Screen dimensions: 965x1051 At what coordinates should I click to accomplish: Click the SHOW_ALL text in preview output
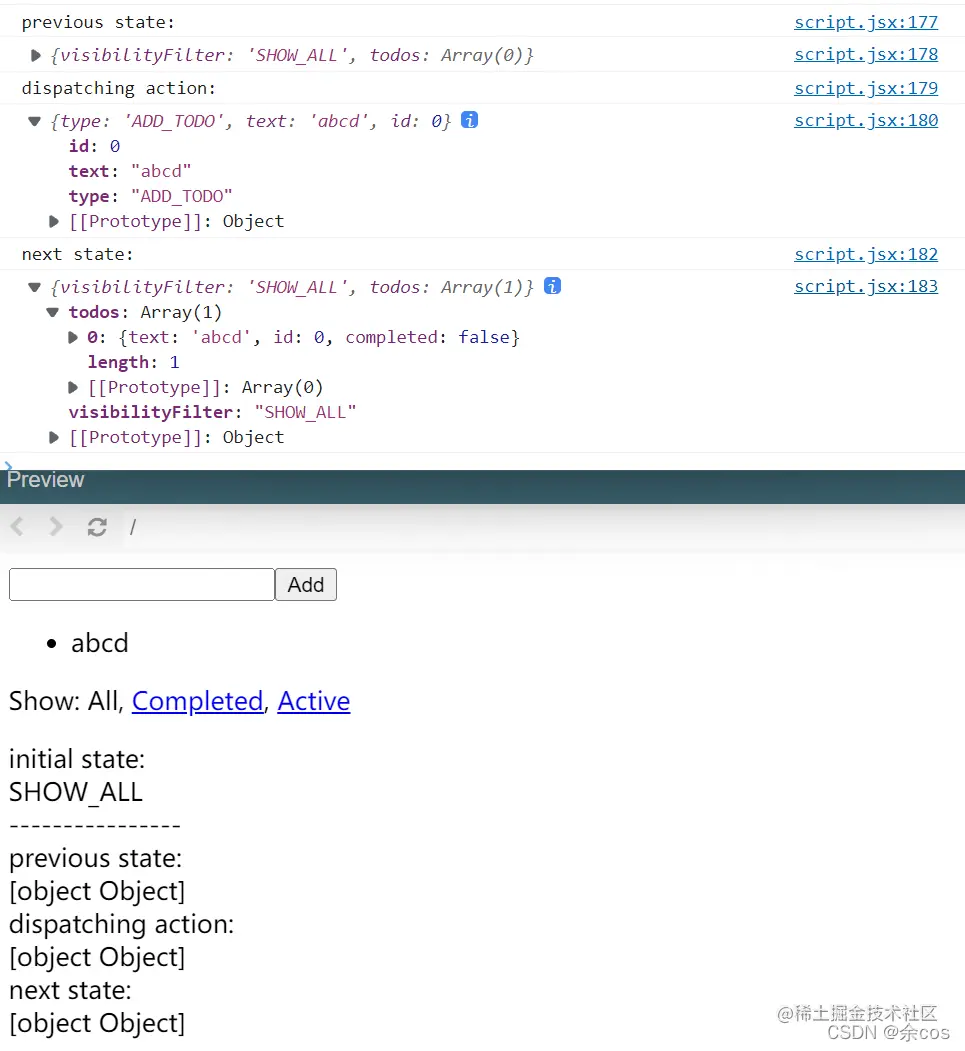[x=76, y=792]
